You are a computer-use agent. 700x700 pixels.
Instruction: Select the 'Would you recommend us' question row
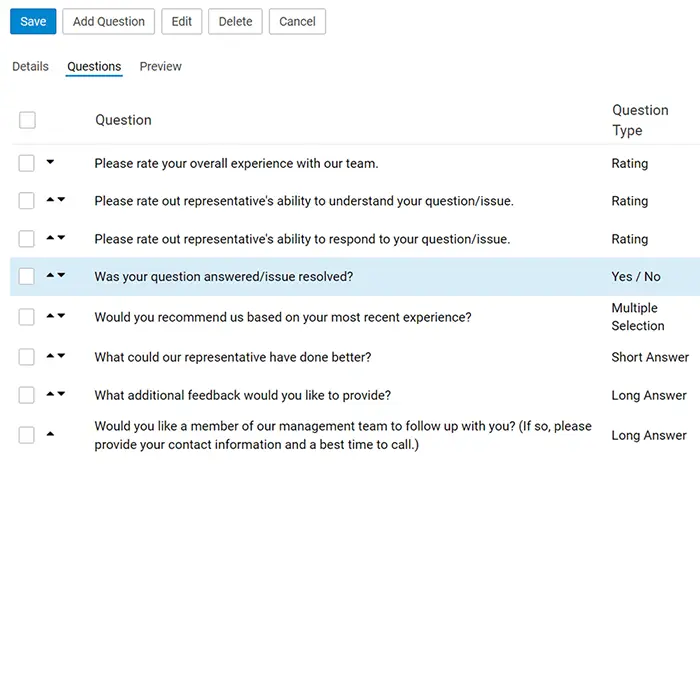coord(355,317)
